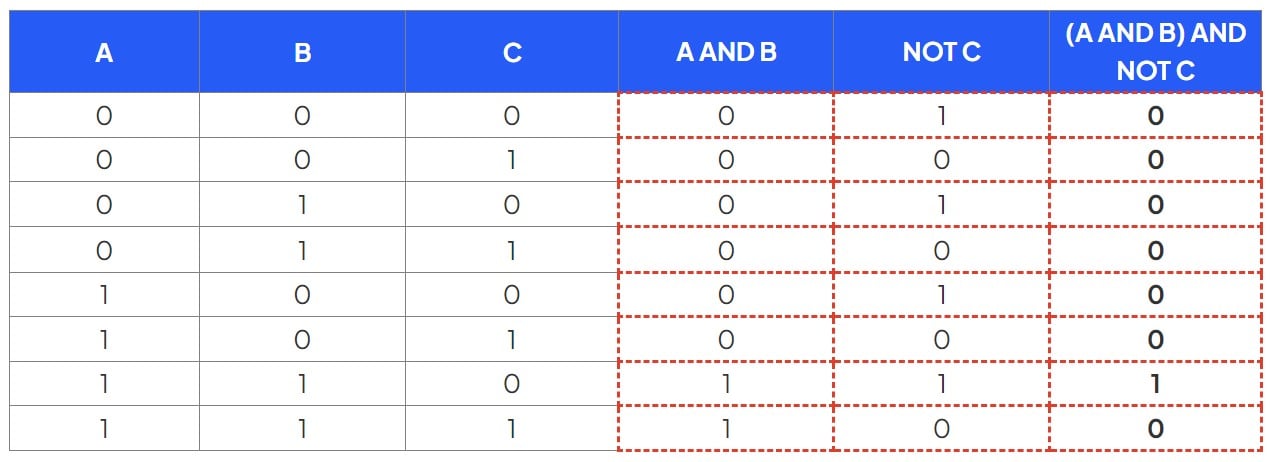Image resolution: width=1270 pixels, height=462 pixels.
Task: Click the bold 0 in the first data row
Action: pyautogui.click(x=1155, y=116)
